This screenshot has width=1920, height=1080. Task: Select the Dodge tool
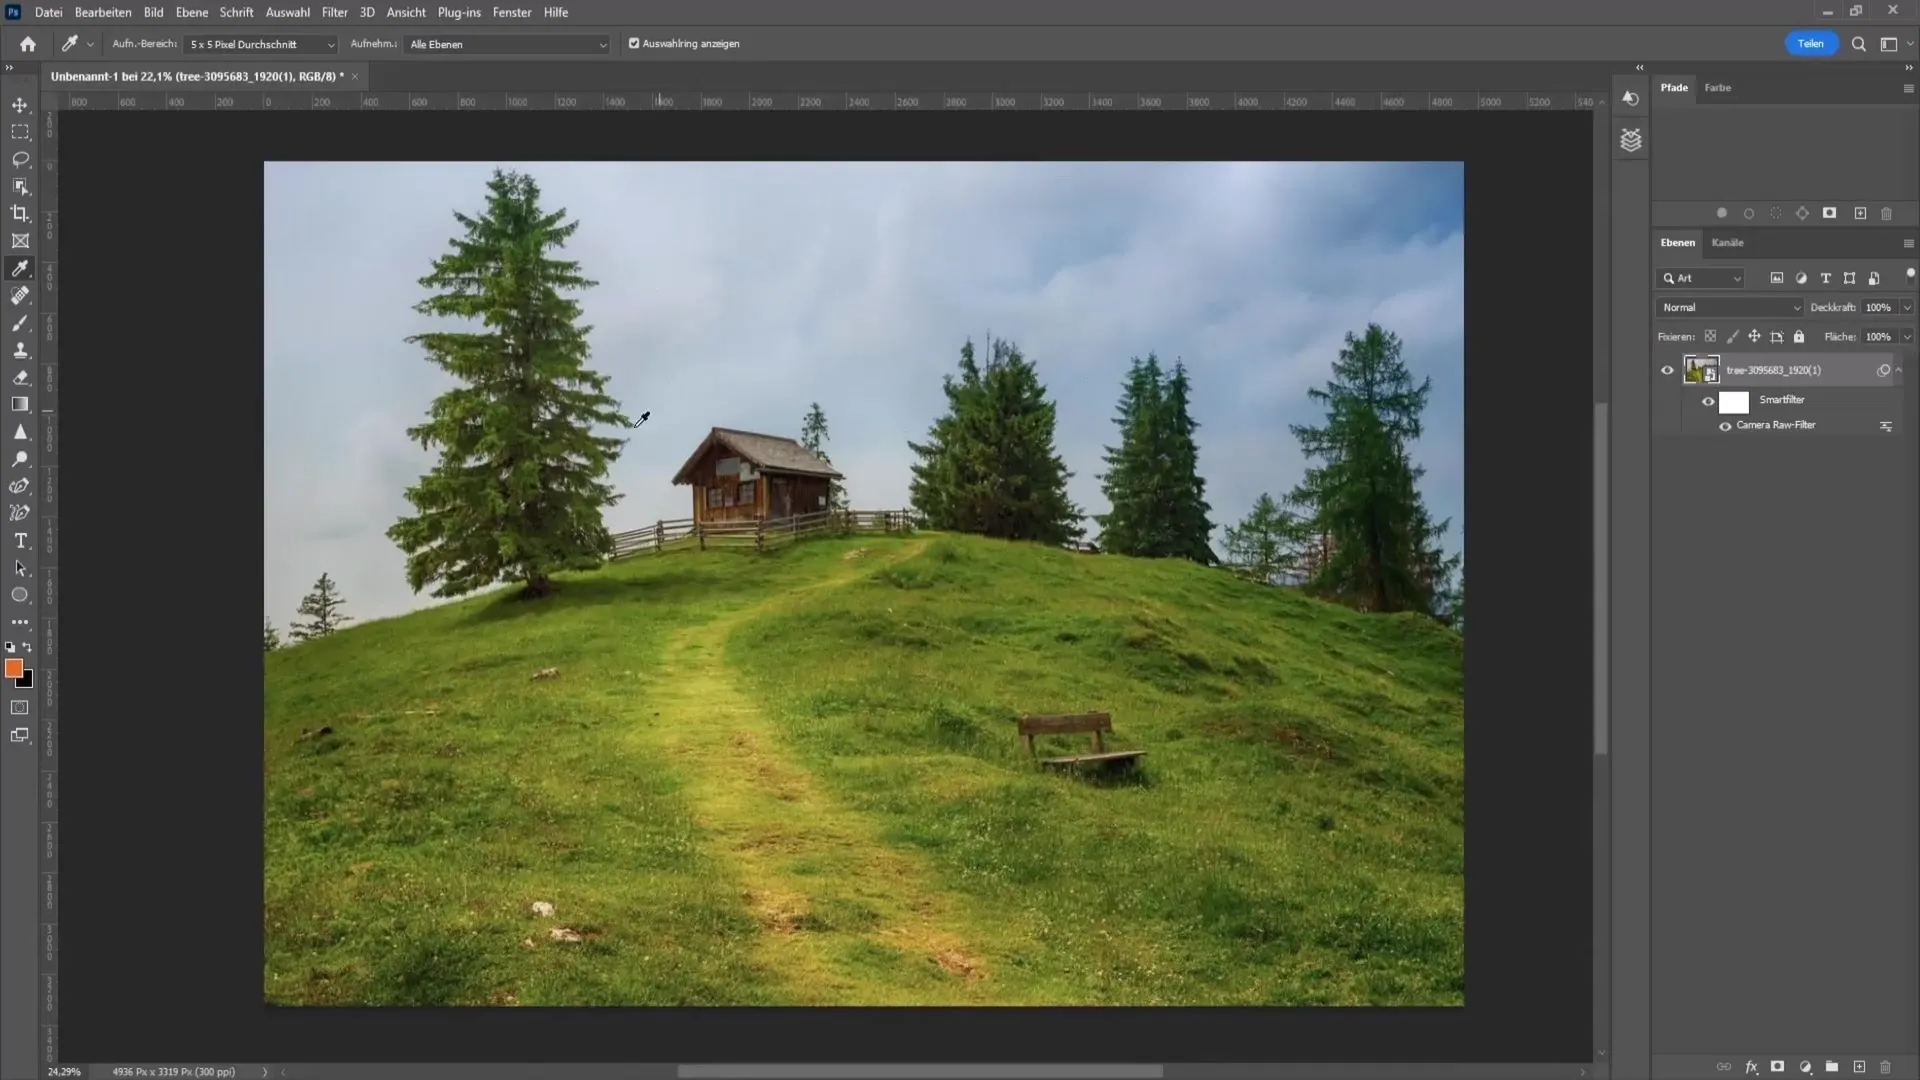20,459
